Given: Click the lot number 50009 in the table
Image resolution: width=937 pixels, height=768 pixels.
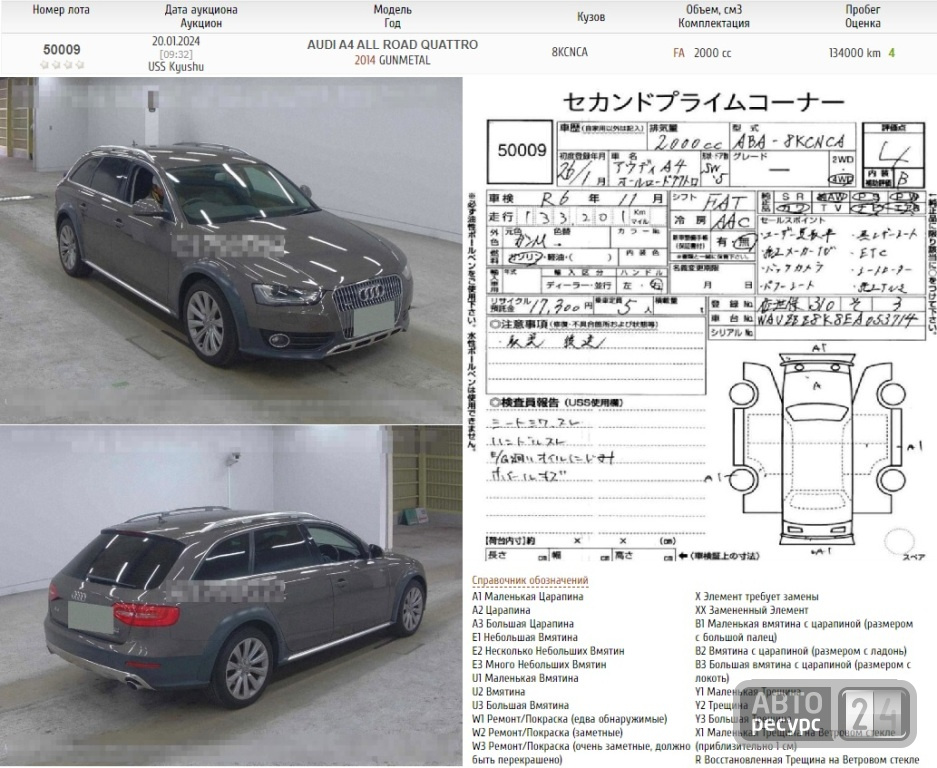Looking at the screenshot, I should (62, 50).
